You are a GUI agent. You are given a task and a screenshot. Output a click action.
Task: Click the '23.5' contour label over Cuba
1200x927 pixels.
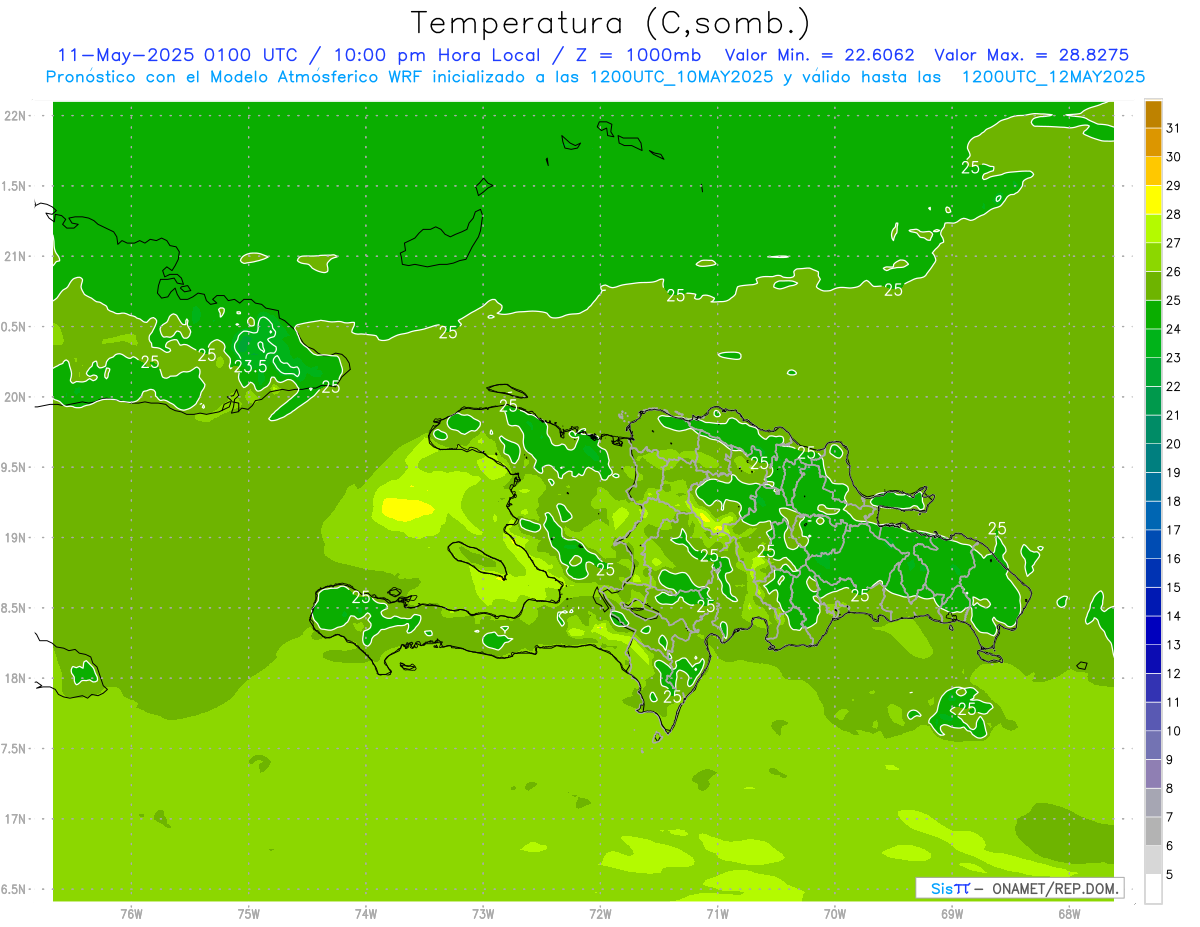pos(251,366)
